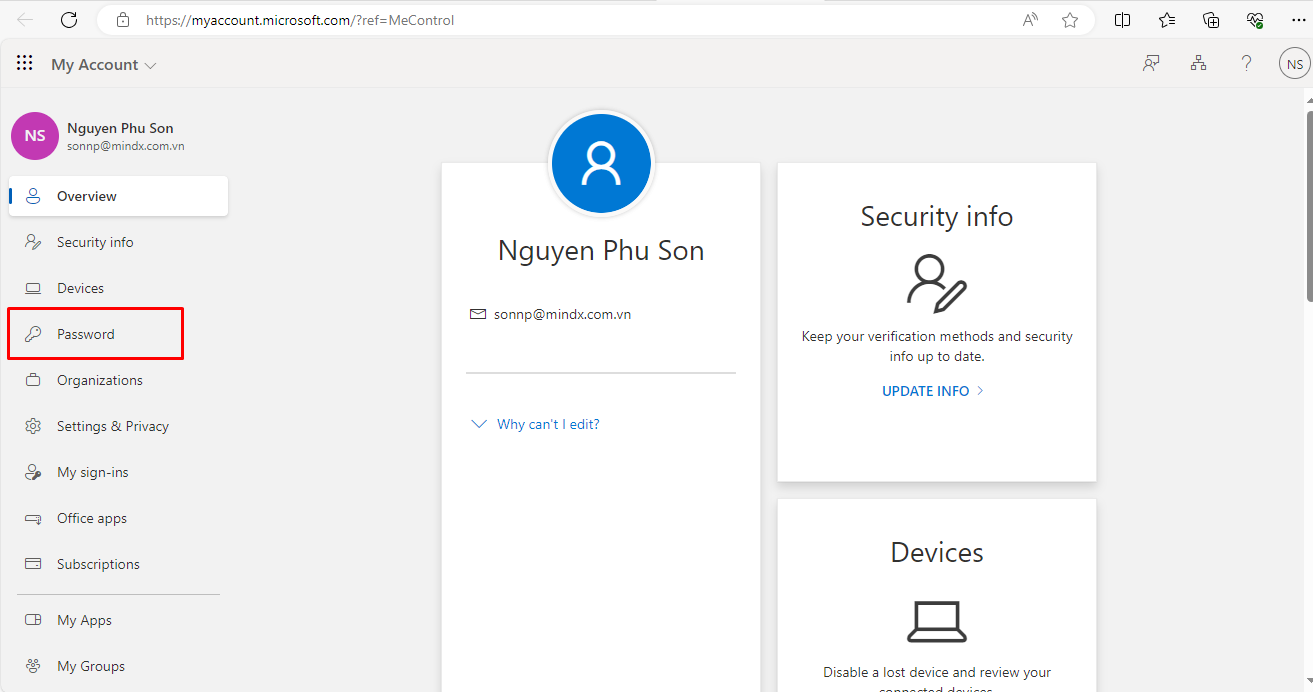Screen dimensions: 1313x692
Task: Open the app launcher waffle icon
Action: coord(25,64)
